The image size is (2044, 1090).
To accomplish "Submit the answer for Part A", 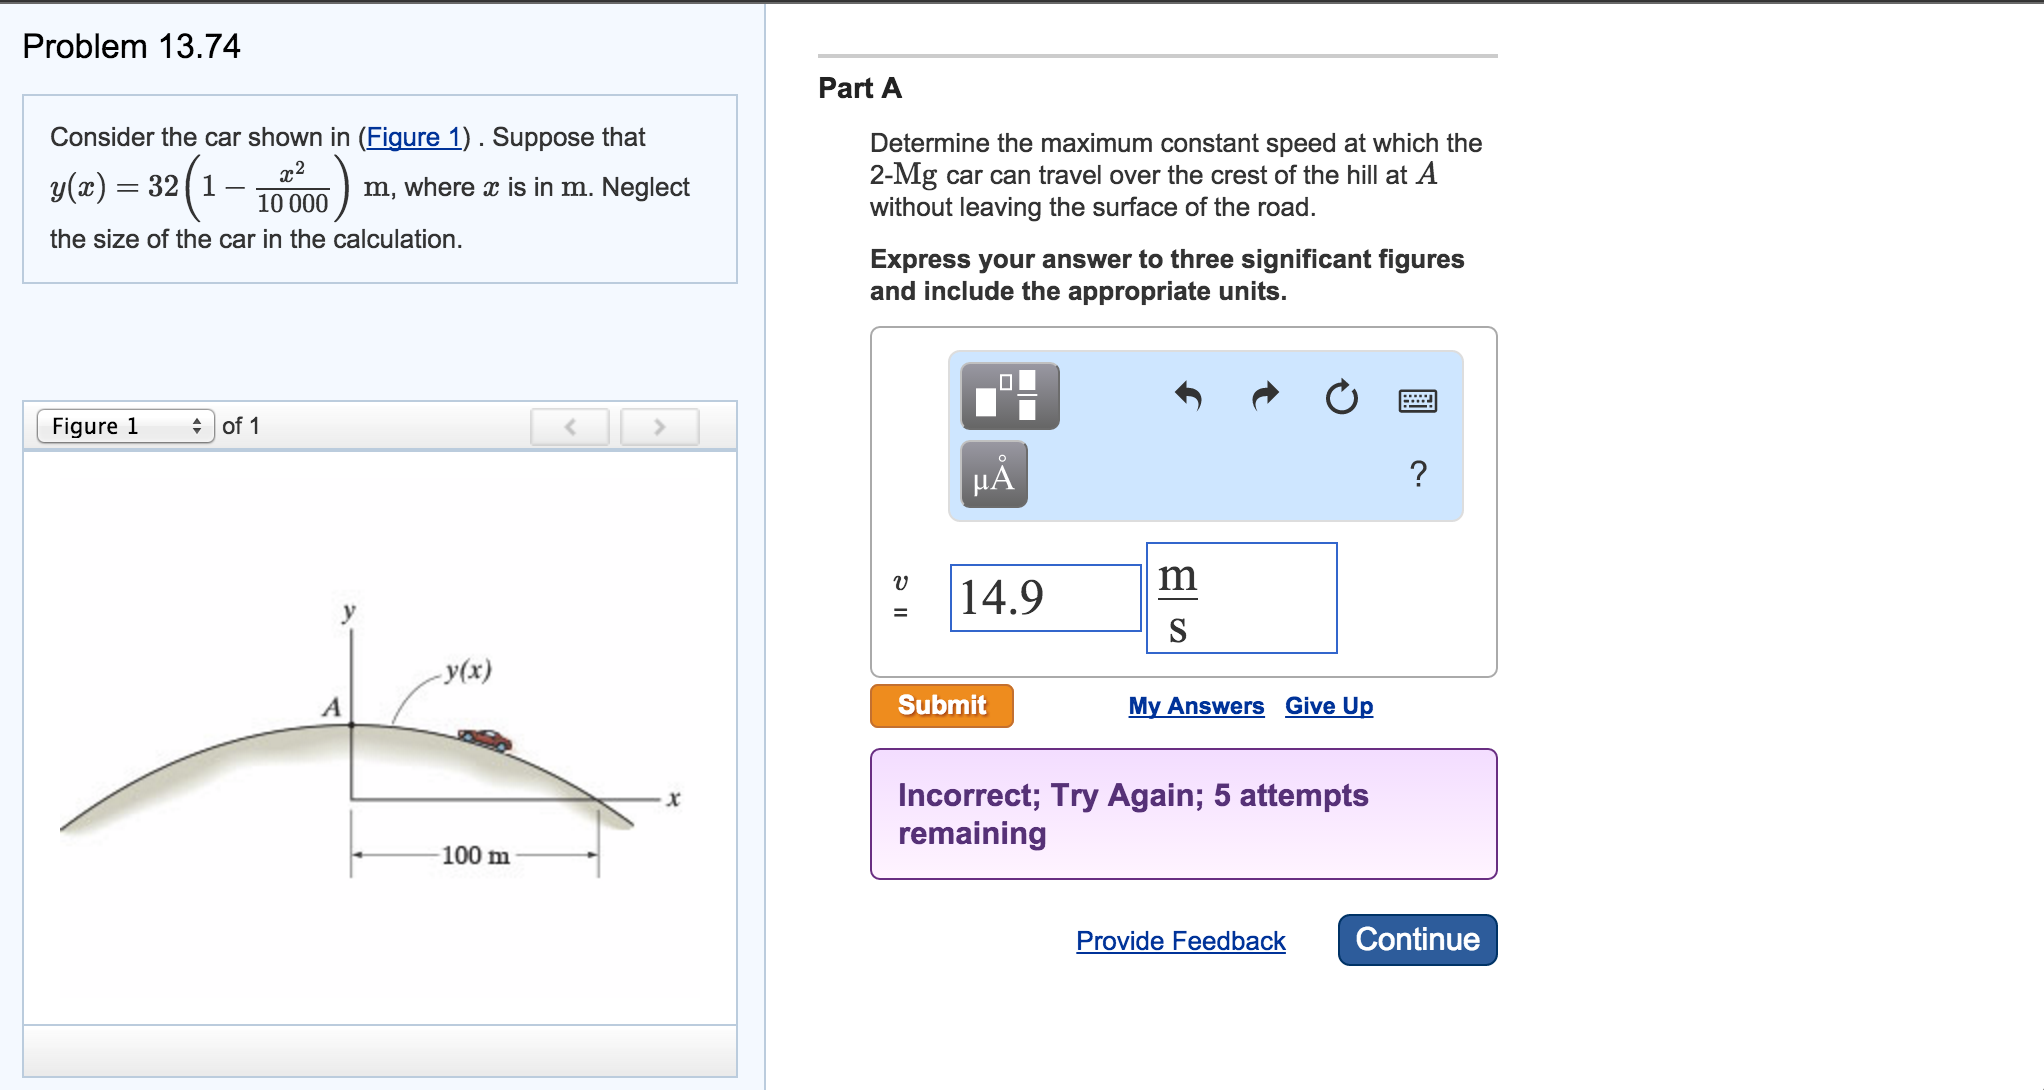I will [x=941, y=705].
